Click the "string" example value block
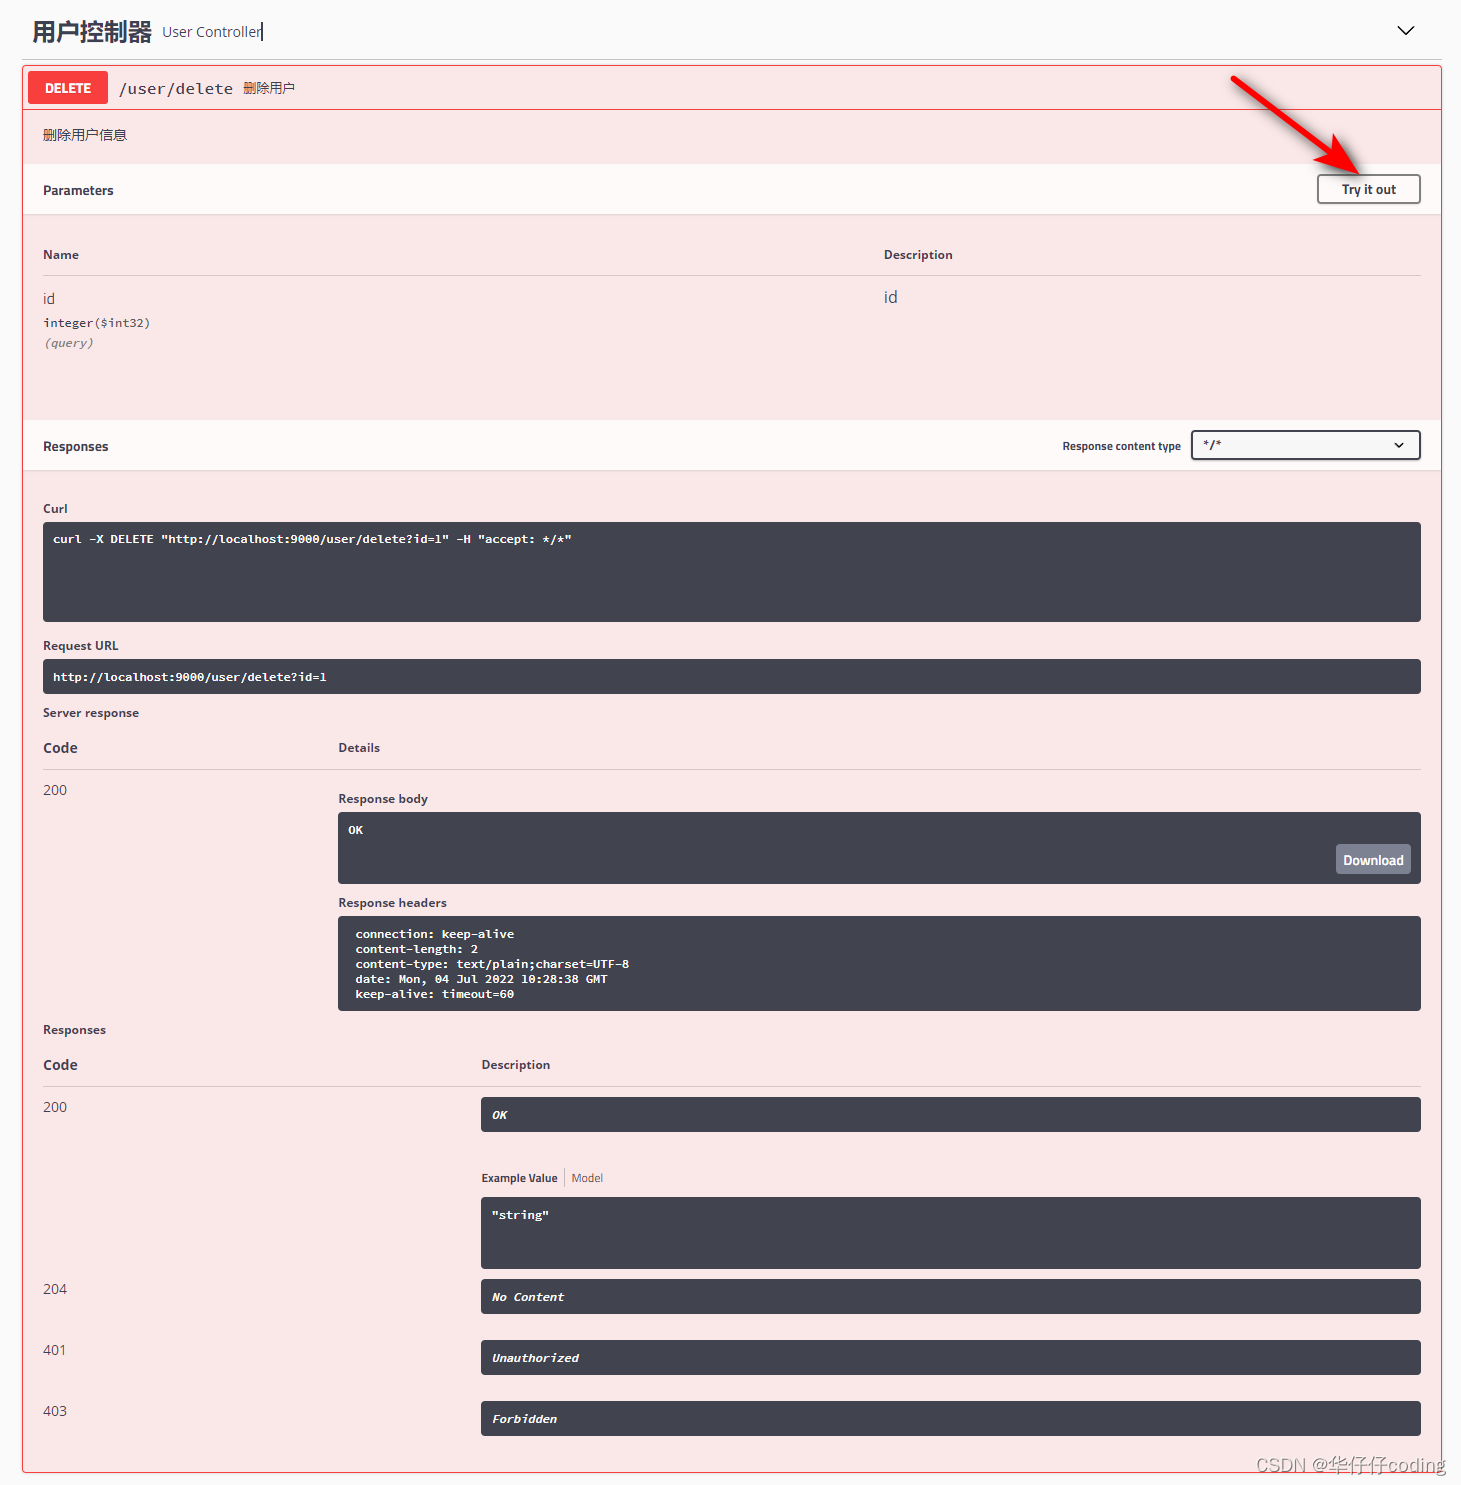1461x1485 pixels. [x=950, y=1232]
